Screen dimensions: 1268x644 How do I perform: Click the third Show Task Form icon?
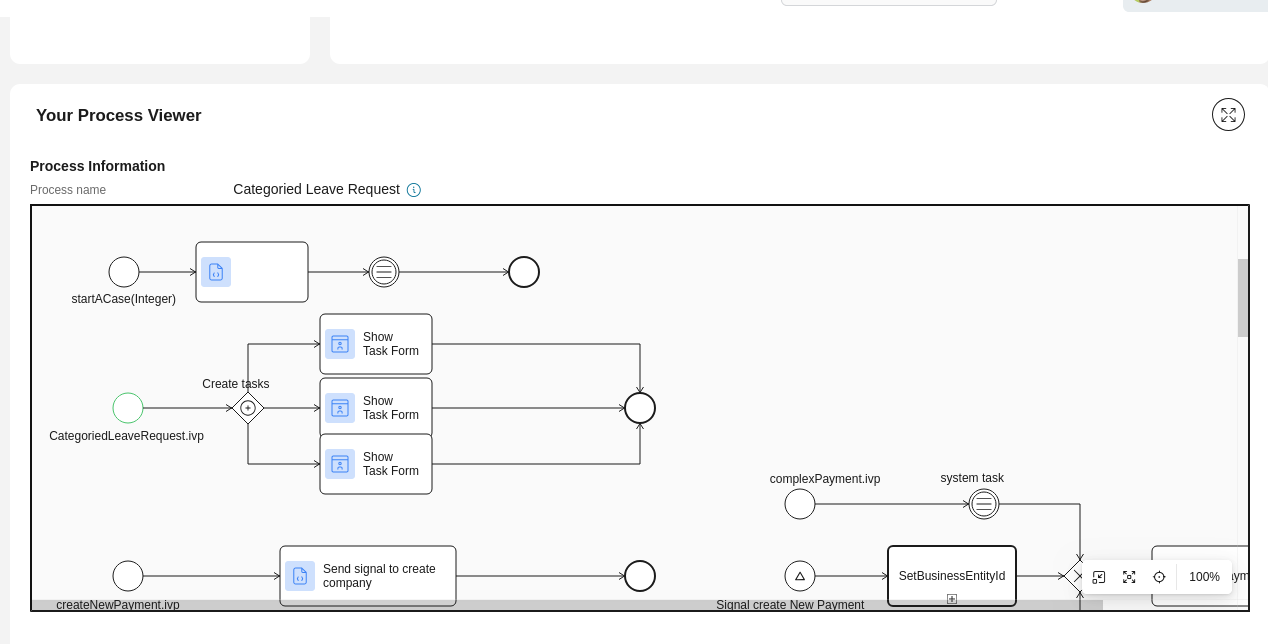coord(340,464)
